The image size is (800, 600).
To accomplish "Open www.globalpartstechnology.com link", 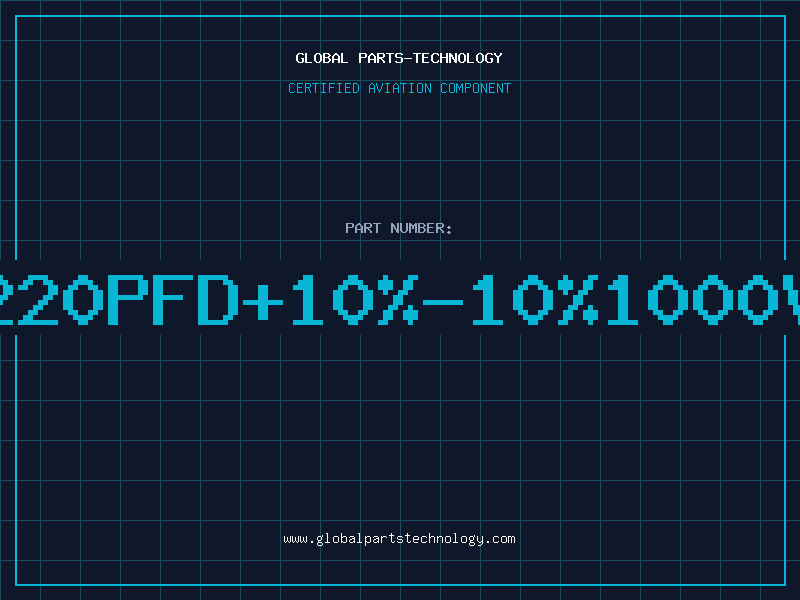I will [399, 539].
